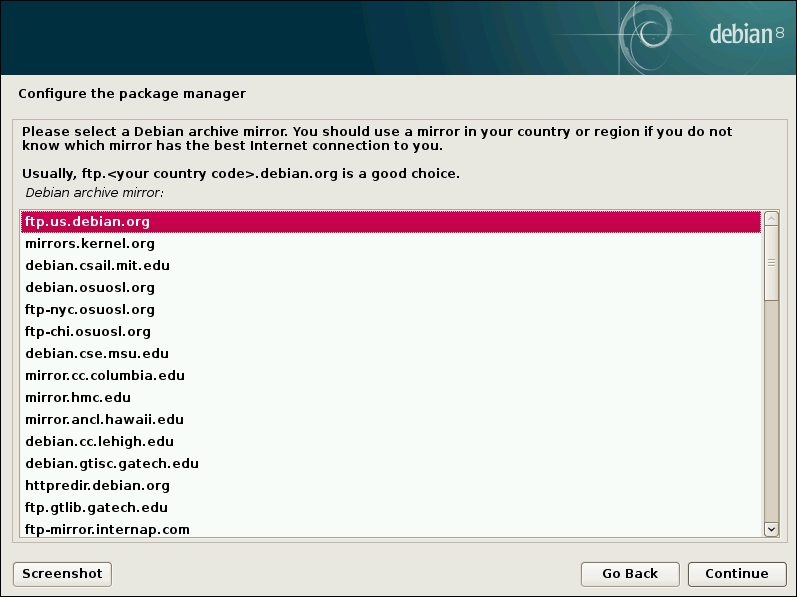This screenshot has width=797, height=597.
Task: Pick debian.osuosl.org mirror
Action: [x=391, y=288]
